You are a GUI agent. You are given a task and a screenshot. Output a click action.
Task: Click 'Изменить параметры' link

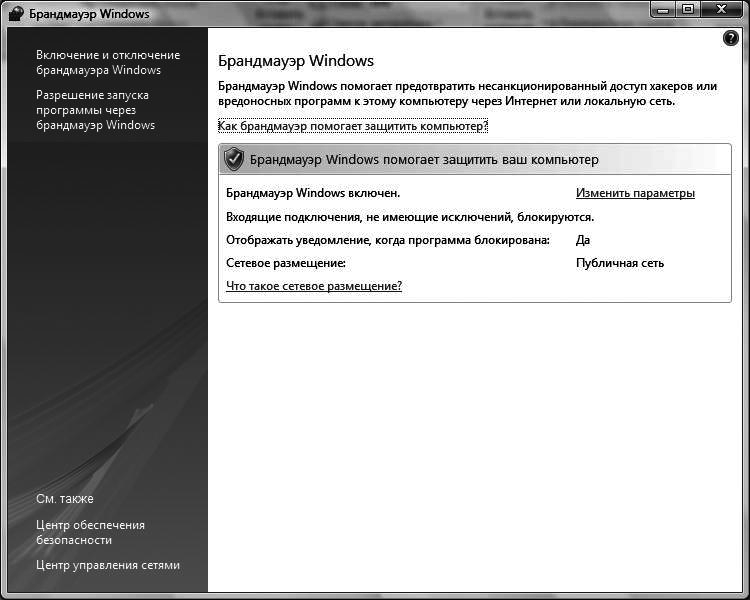[635, 193]
